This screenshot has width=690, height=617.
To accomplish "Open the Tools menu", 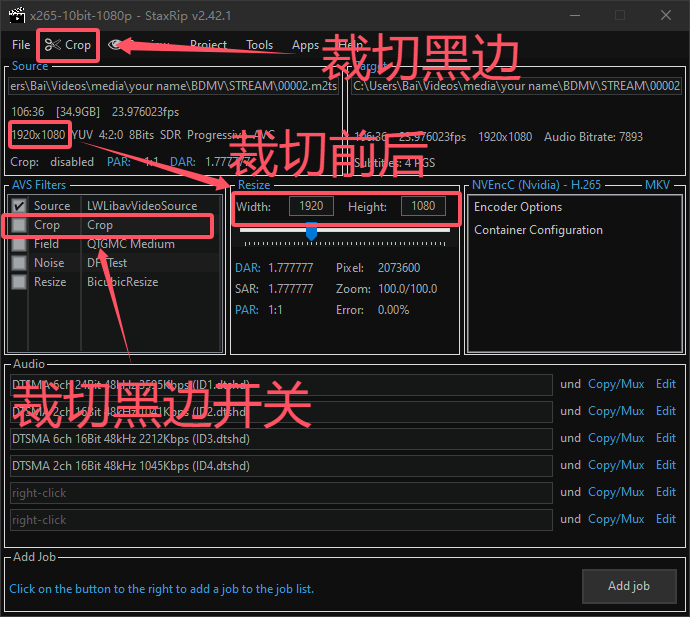I will pyautogui.click(x=259, y=45).
